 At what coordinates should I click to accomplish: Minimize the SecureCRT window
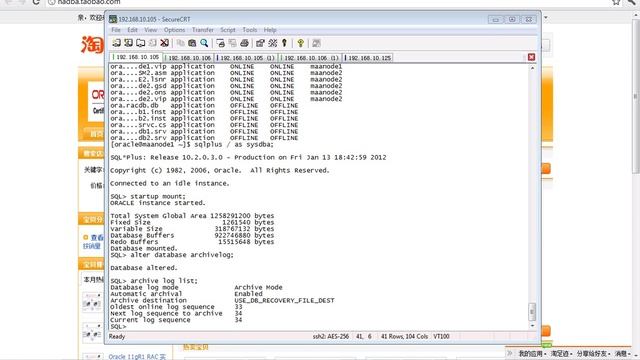point(496,20)
